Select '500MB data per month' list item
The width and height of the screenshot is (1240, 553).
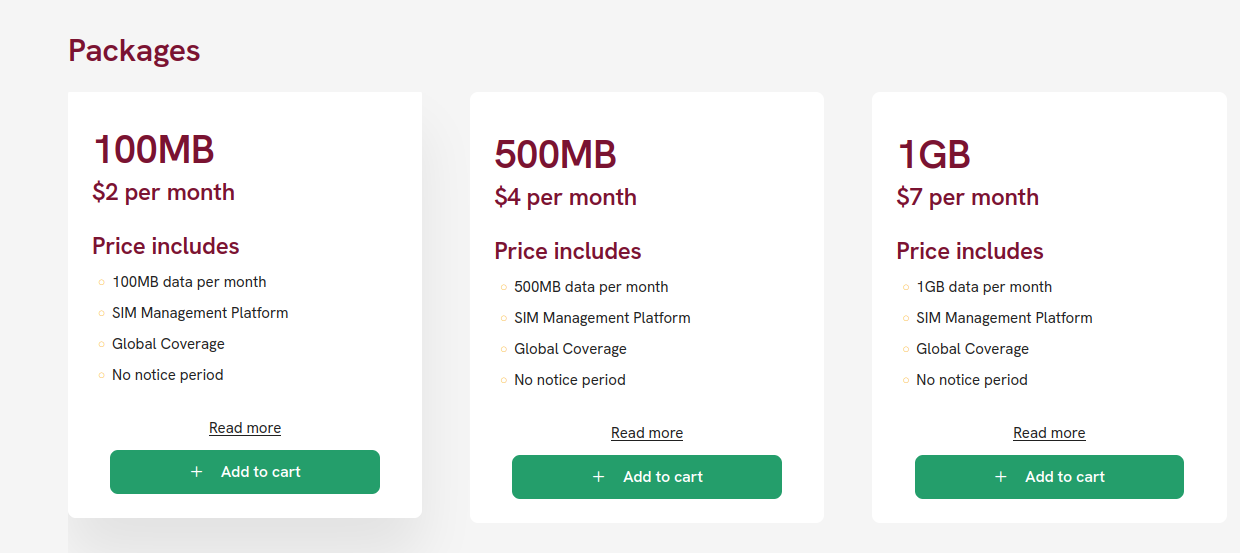pos(591,287)
